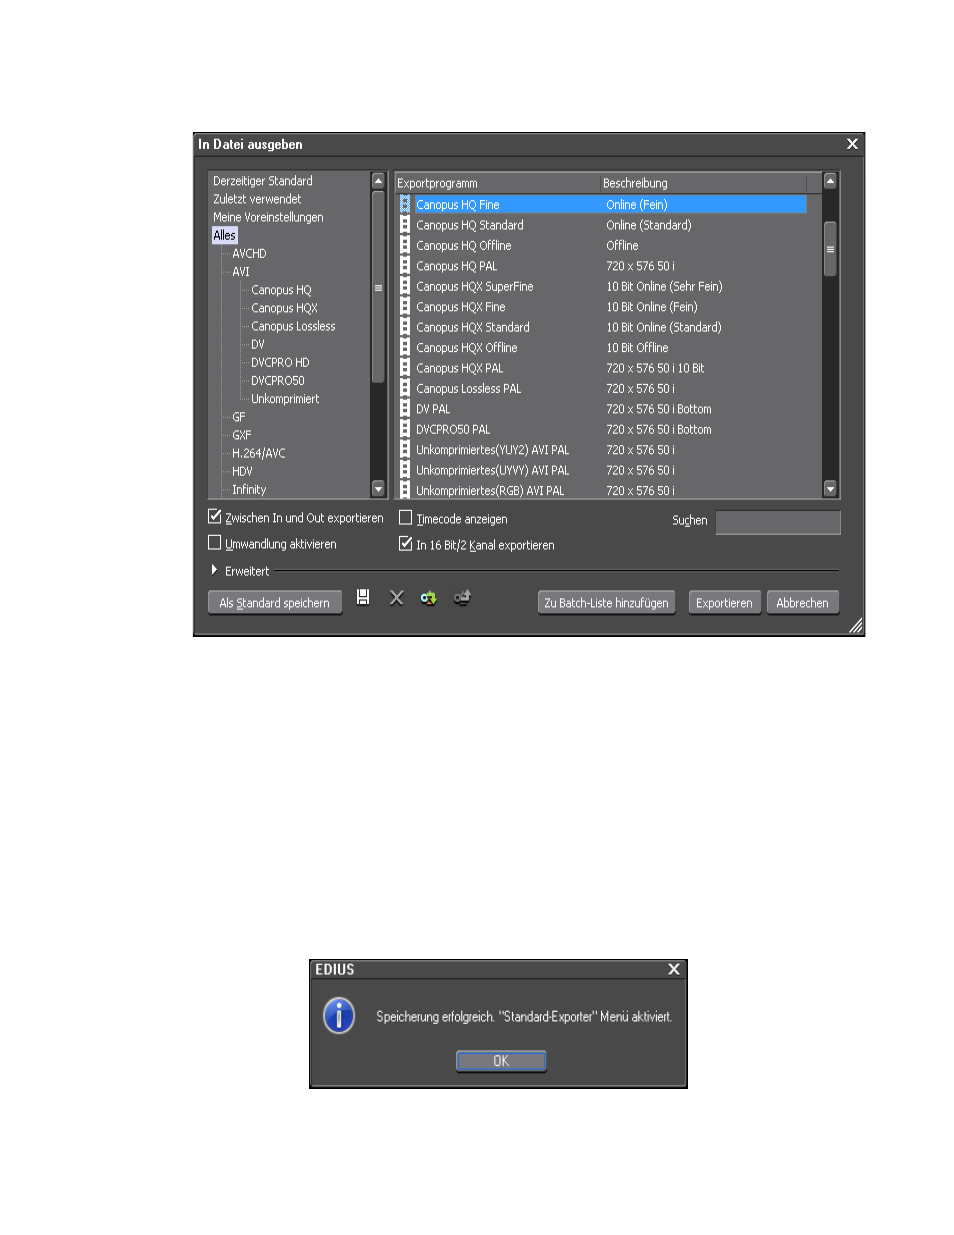Click the exporter list scrollbar thumb

coord(830,249)
